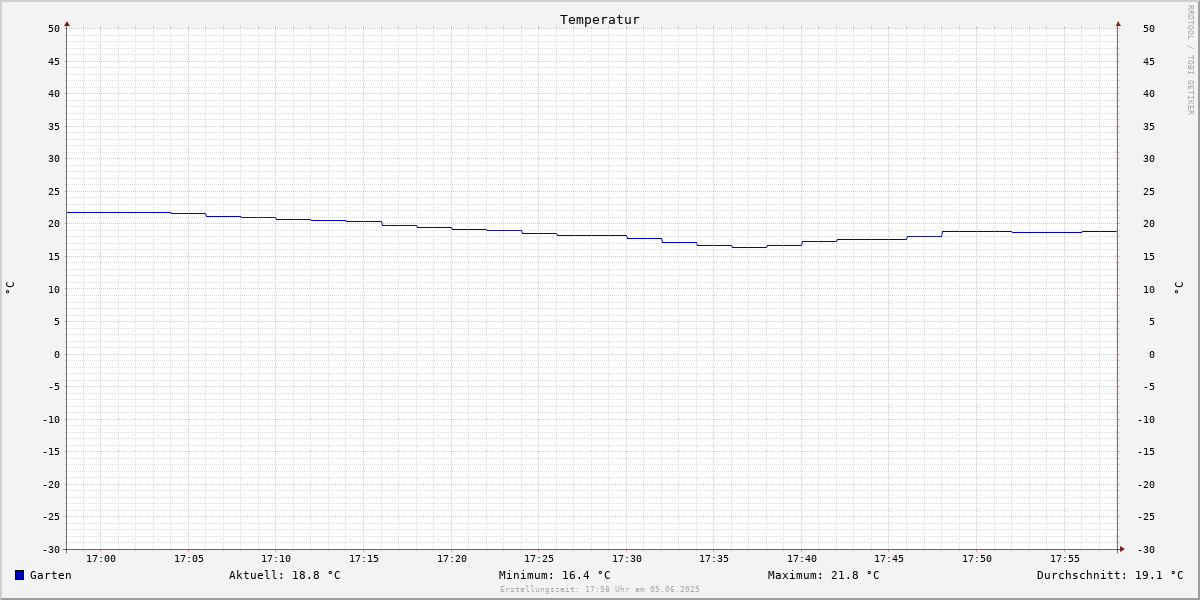Click the 17:25 time axis label
Image resolution: width=1200 pixels, height=600 pixels.
(539, 559)
